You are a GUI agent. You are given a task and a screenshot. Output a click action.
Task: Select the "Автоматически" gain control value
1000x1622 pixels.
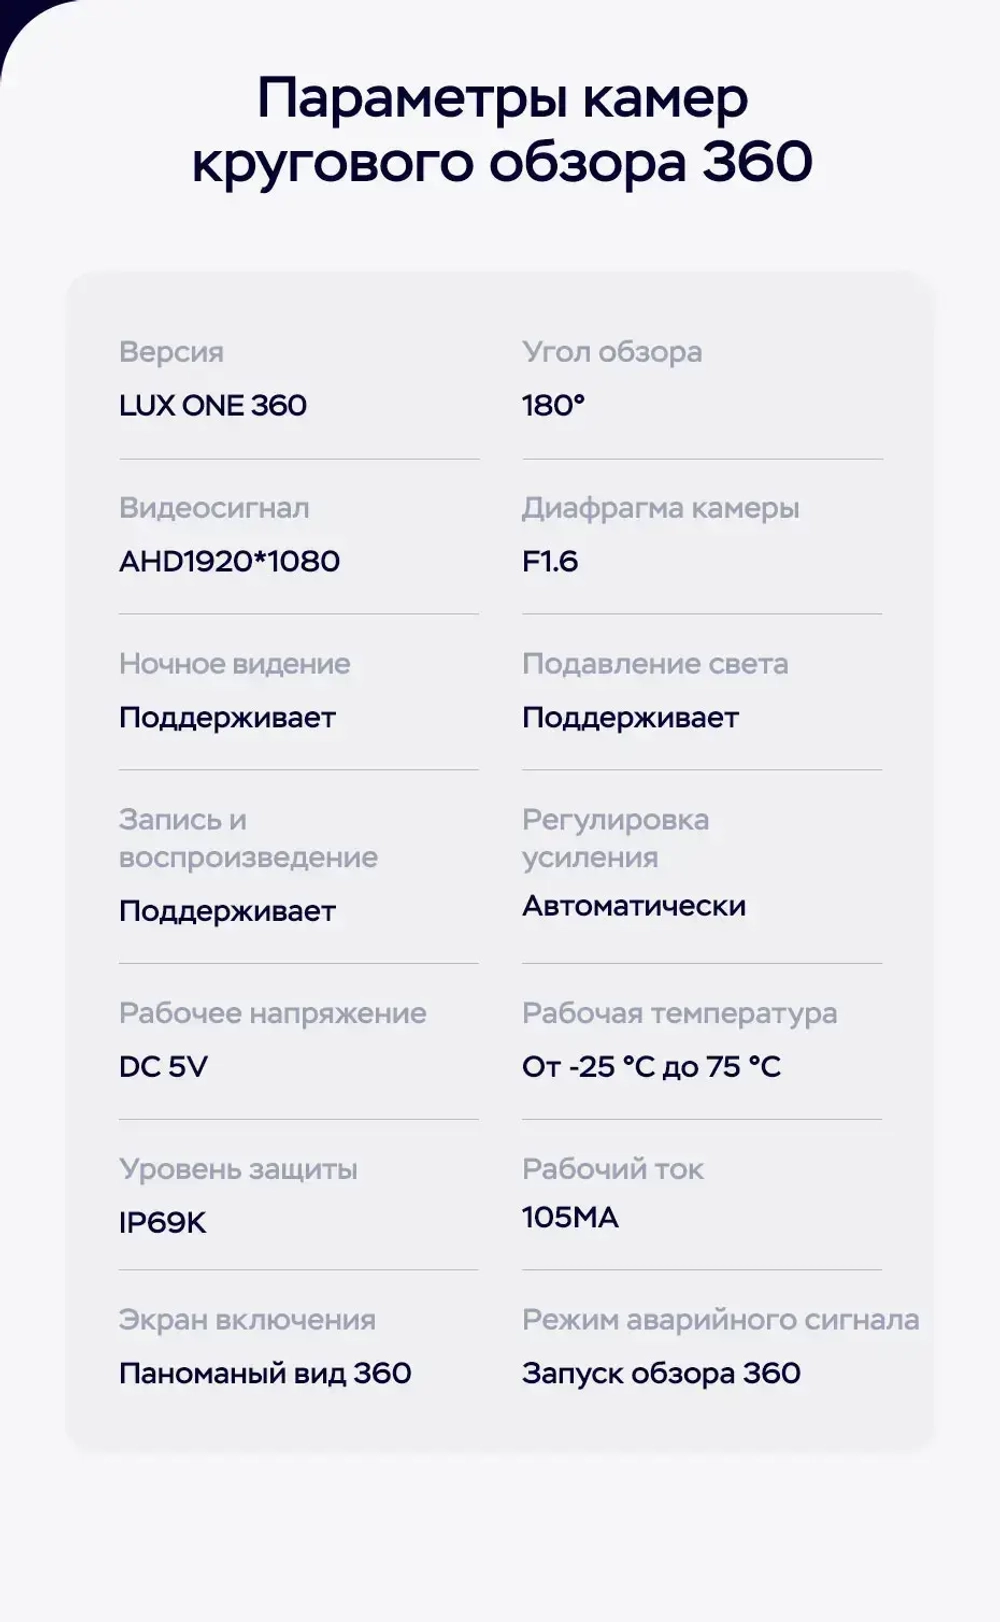(634, 906)
